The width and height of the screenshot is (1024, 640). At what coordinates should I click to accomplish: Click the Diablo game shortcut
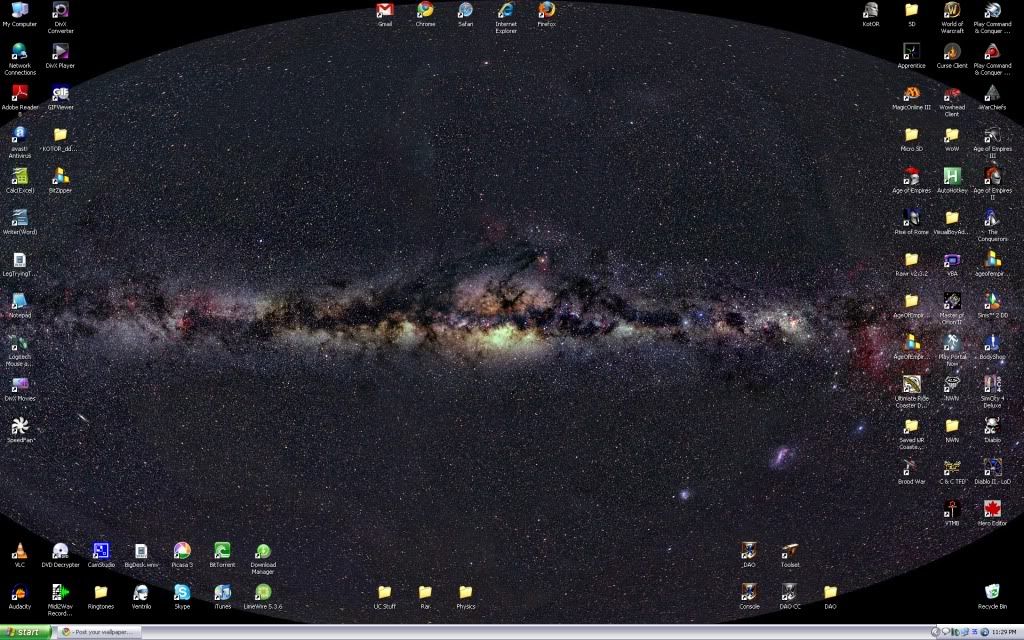click(x=992, y=426)
